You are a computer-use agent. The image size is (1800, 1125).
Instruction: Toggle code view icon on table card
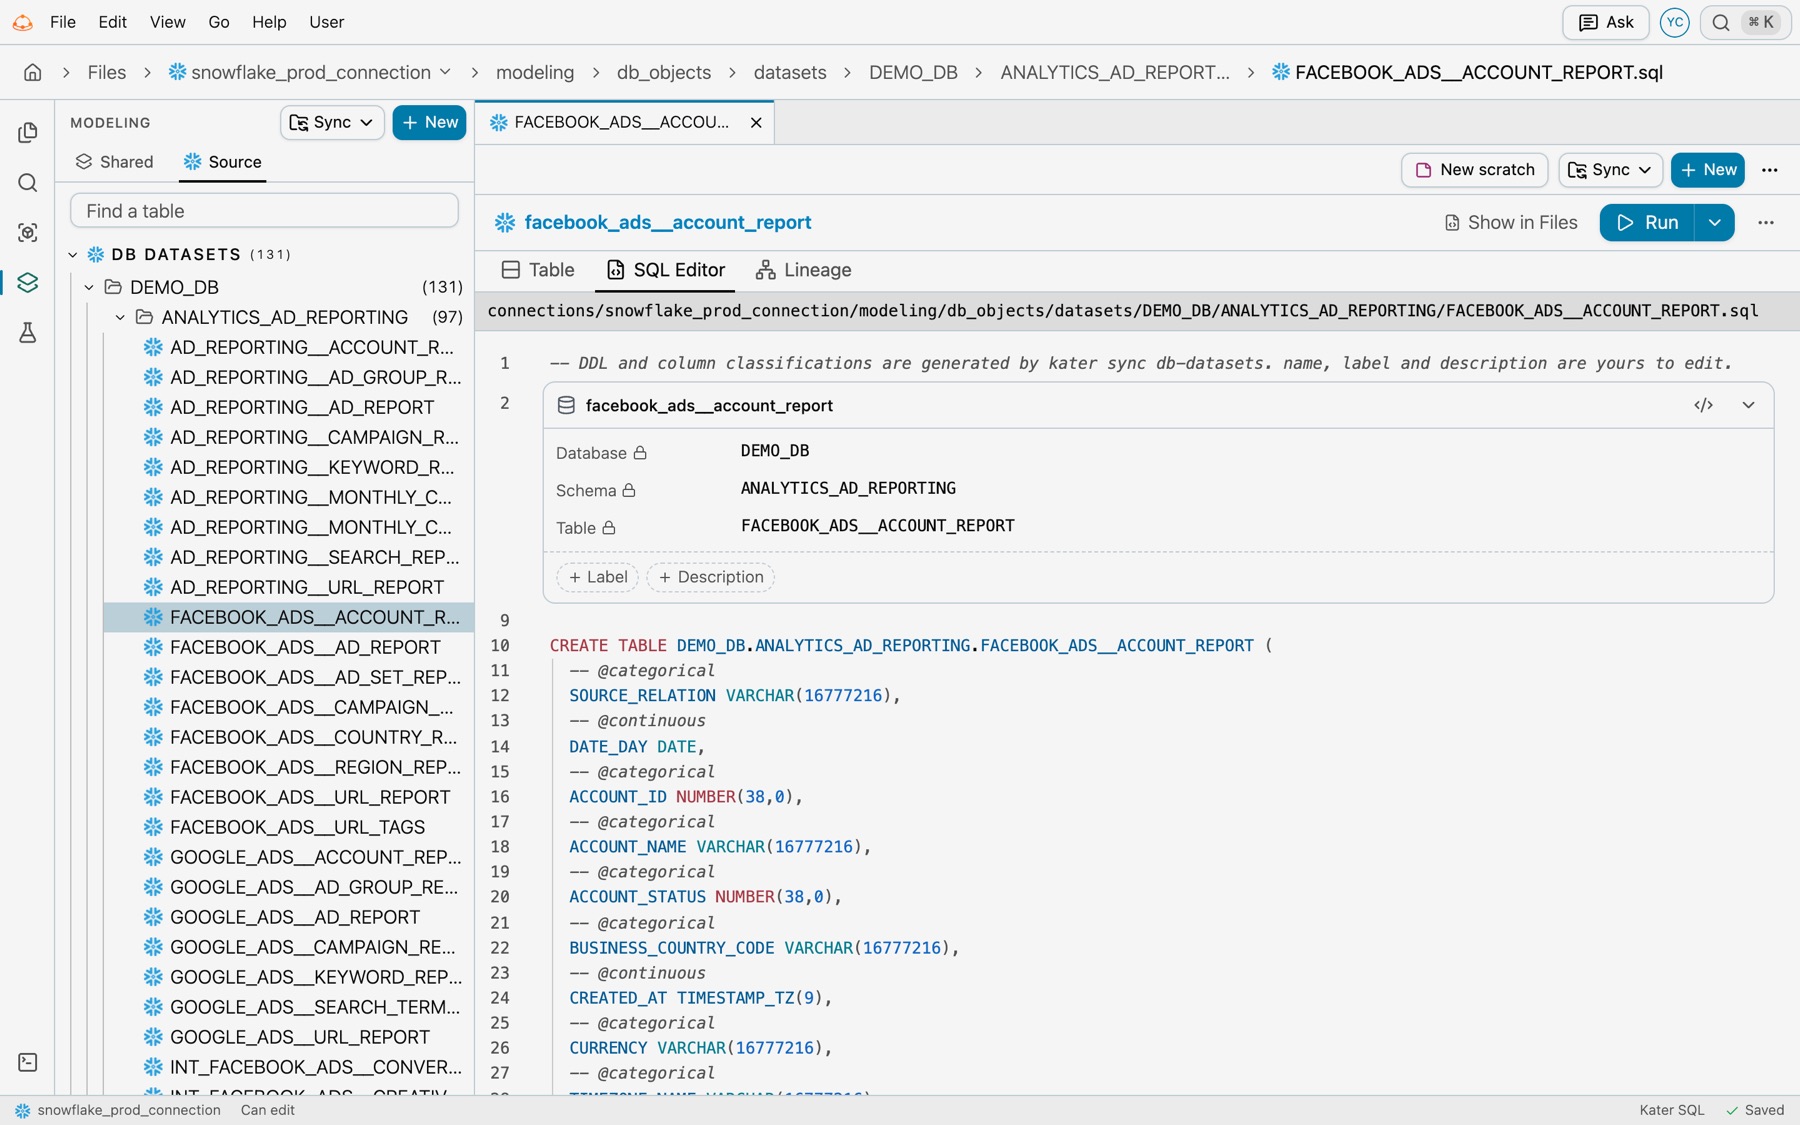1704,405
